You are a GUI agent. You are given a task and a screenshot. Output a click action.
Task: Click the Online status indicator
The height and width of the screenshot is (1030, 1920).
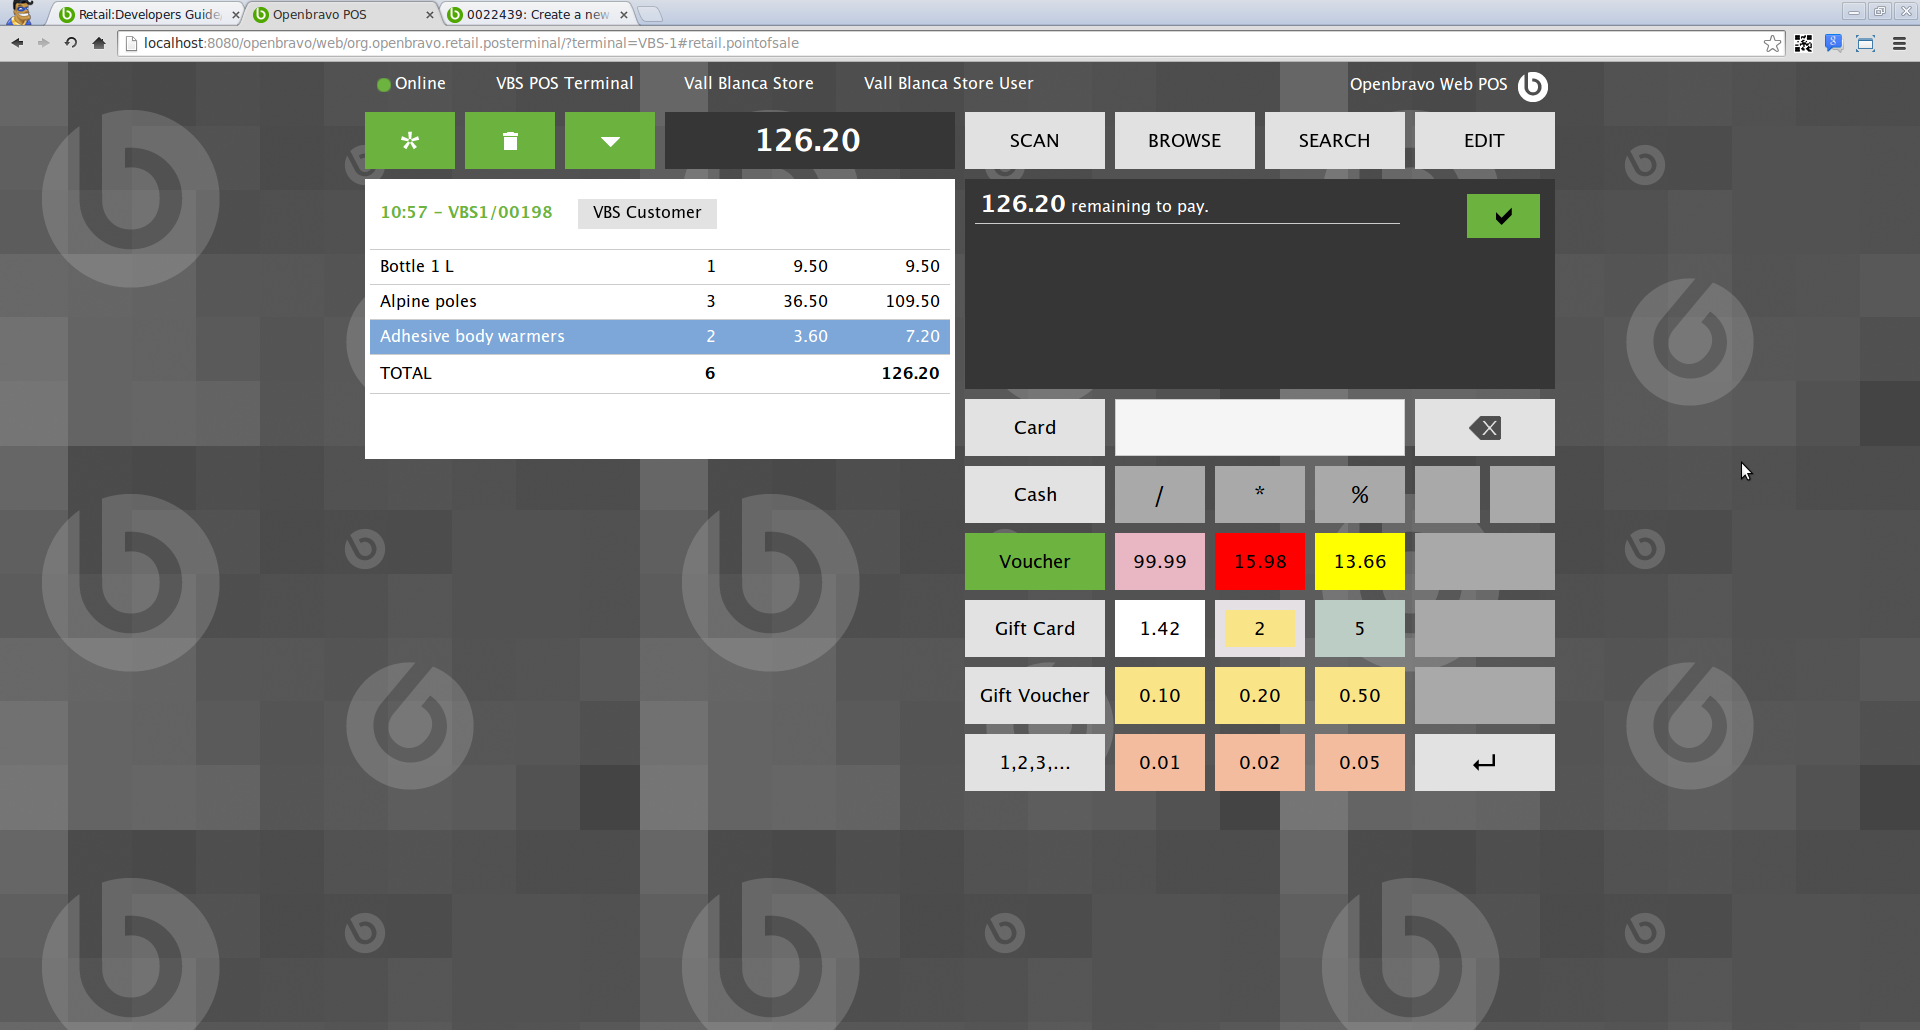coord(411,84)
